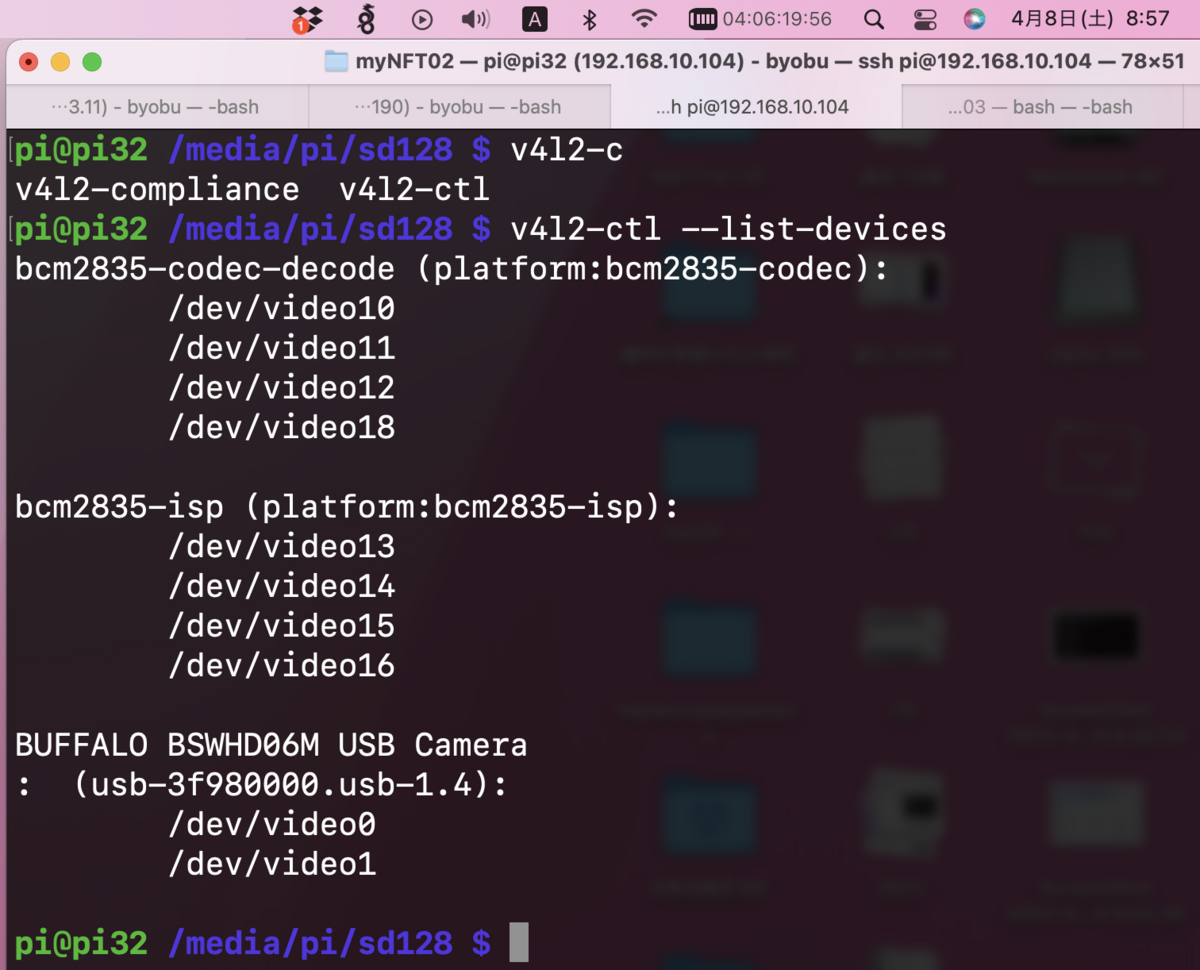1200x970 pixels.
Task: Open the Wi-Fi menu from the menu bar
Action: pos(643,19)
